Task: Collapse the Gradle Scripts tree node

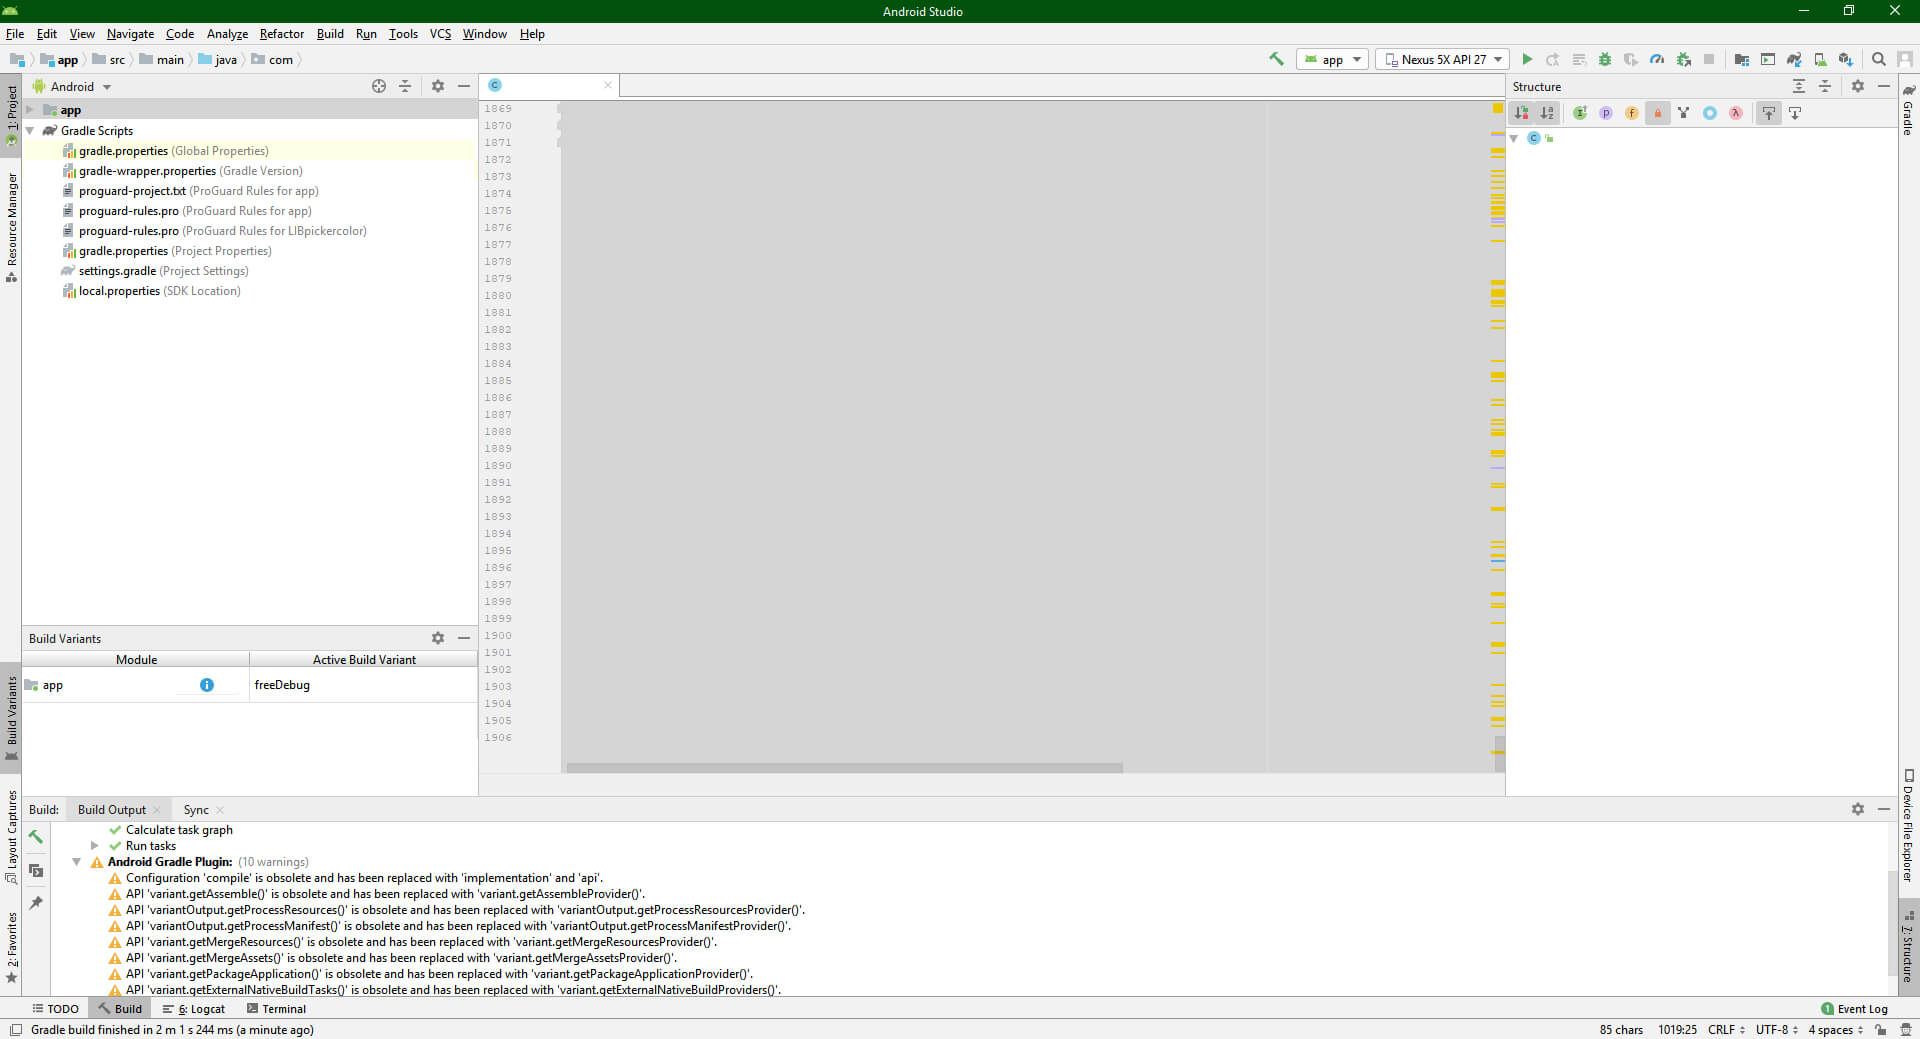Action: click(x=30, y=130)
